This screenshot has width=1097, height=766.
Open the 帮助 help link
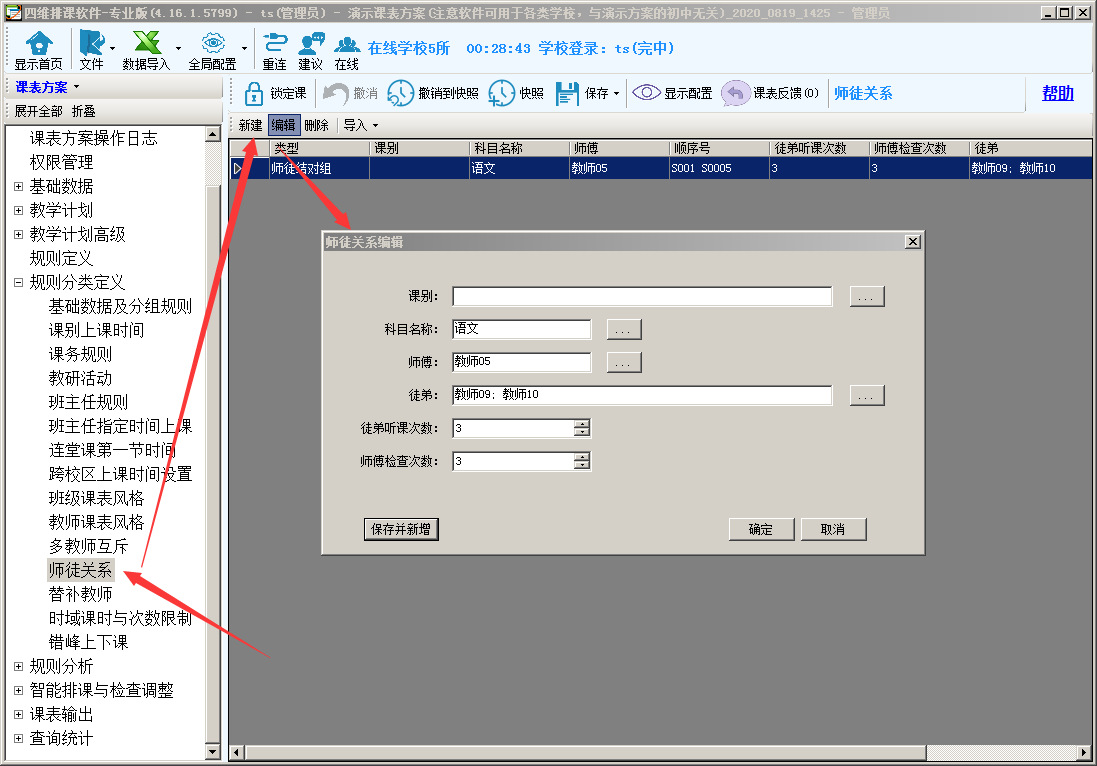click(x=1057, y=94)
